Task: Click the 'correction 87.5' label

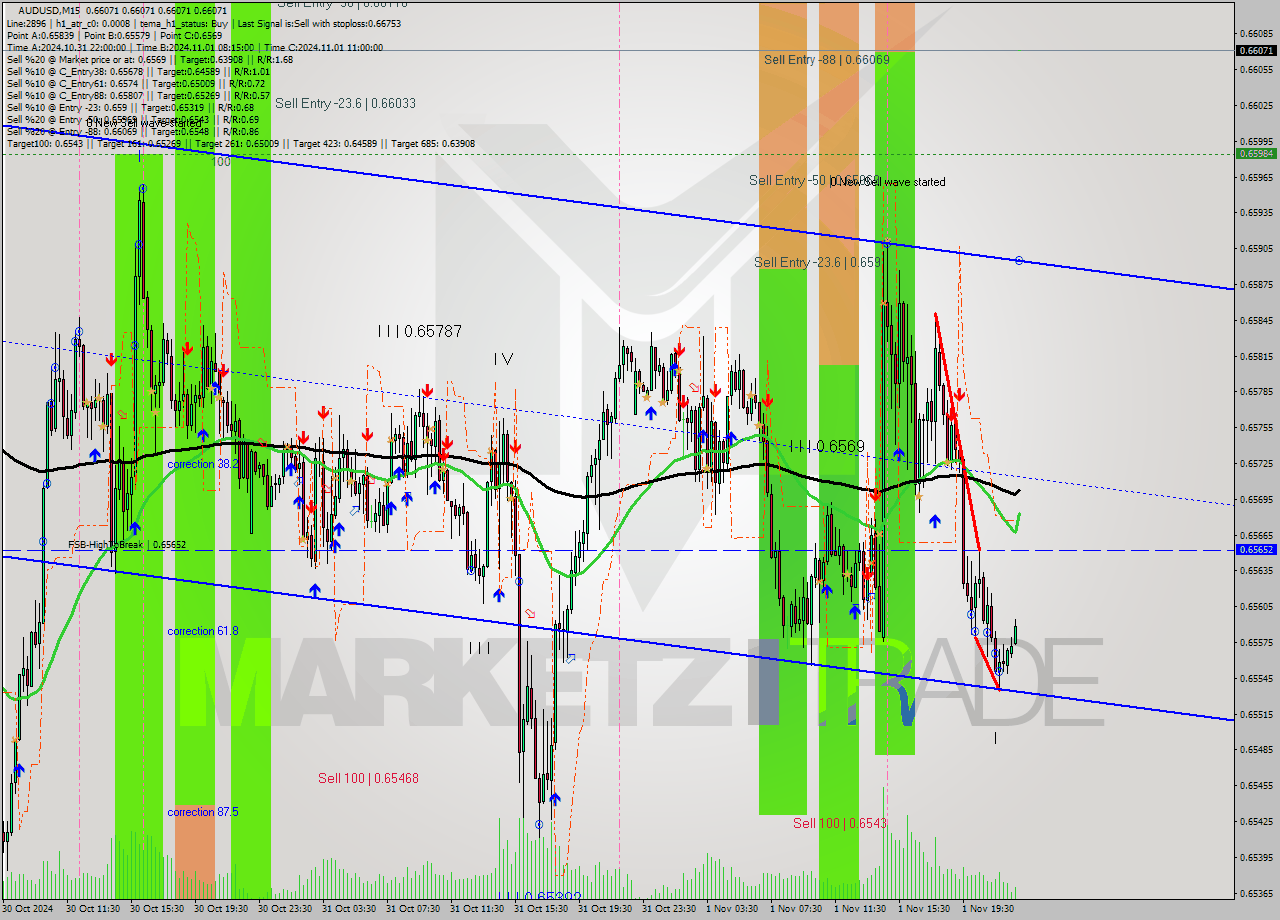Action: 202,812
